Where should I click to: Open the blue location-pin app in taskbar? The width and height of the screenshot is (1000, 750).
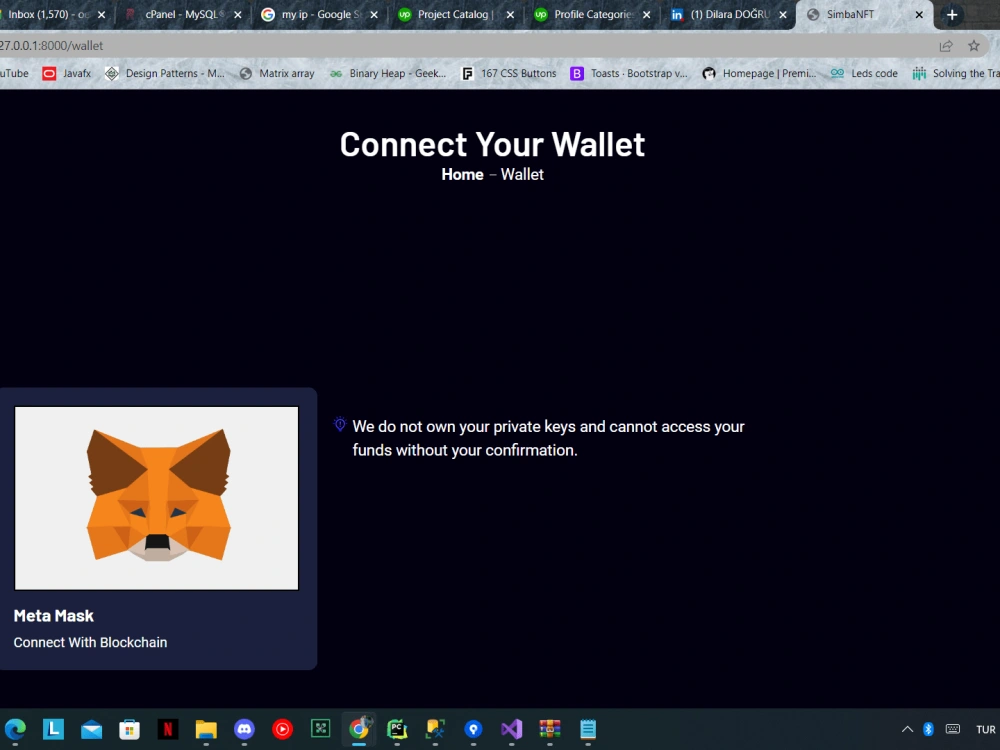(473, 729)
